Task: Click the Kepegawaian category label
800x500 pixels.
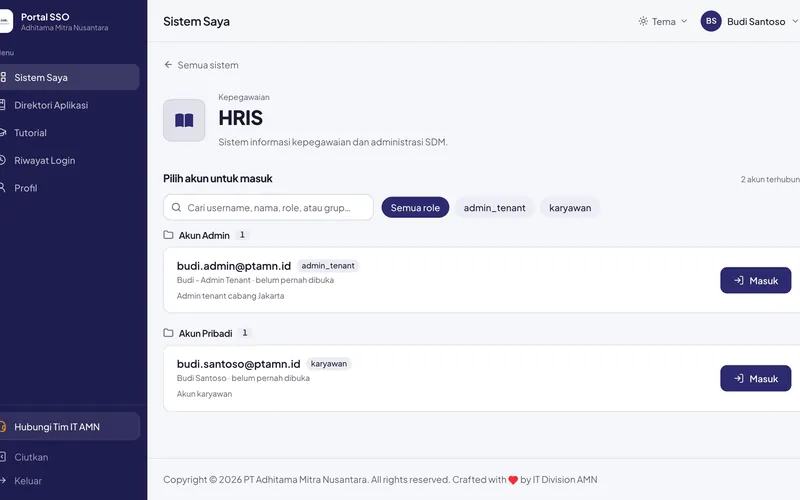Action: (x=244, y=97)
